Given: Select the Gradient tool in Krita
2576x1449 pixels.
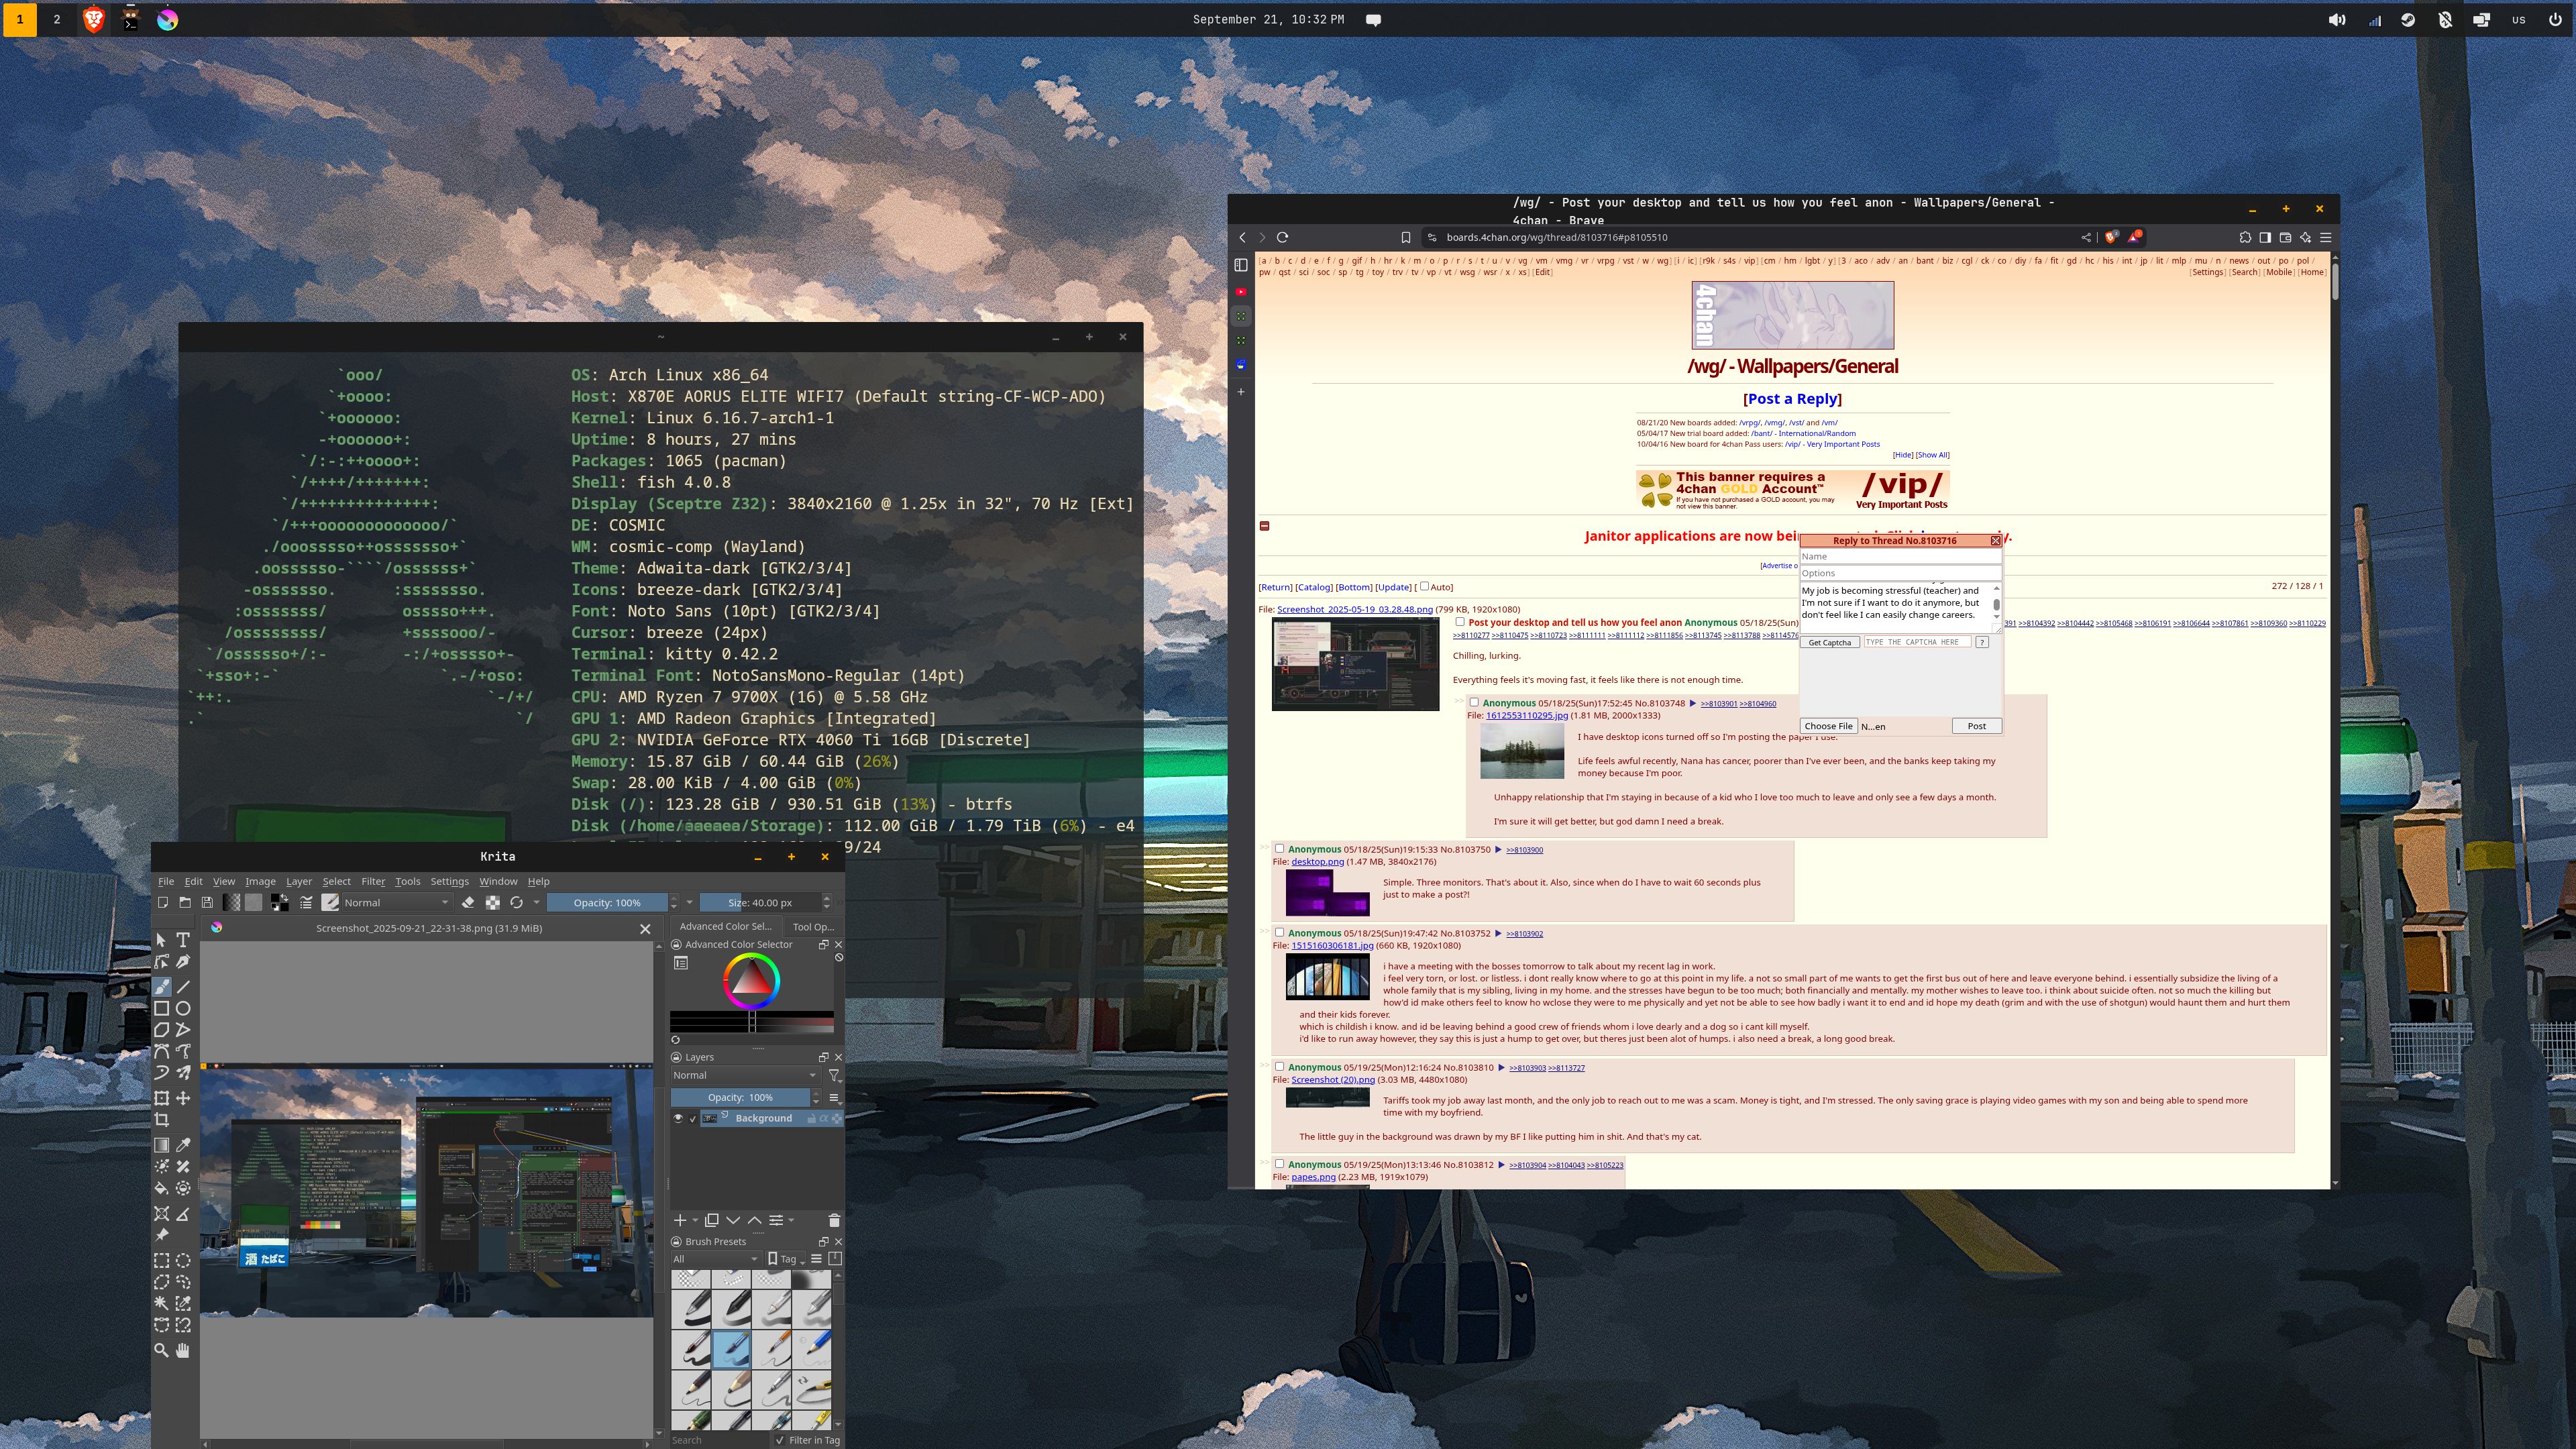Looking at the screenshot, I should pyautogui.click(x=161, y=1145).
